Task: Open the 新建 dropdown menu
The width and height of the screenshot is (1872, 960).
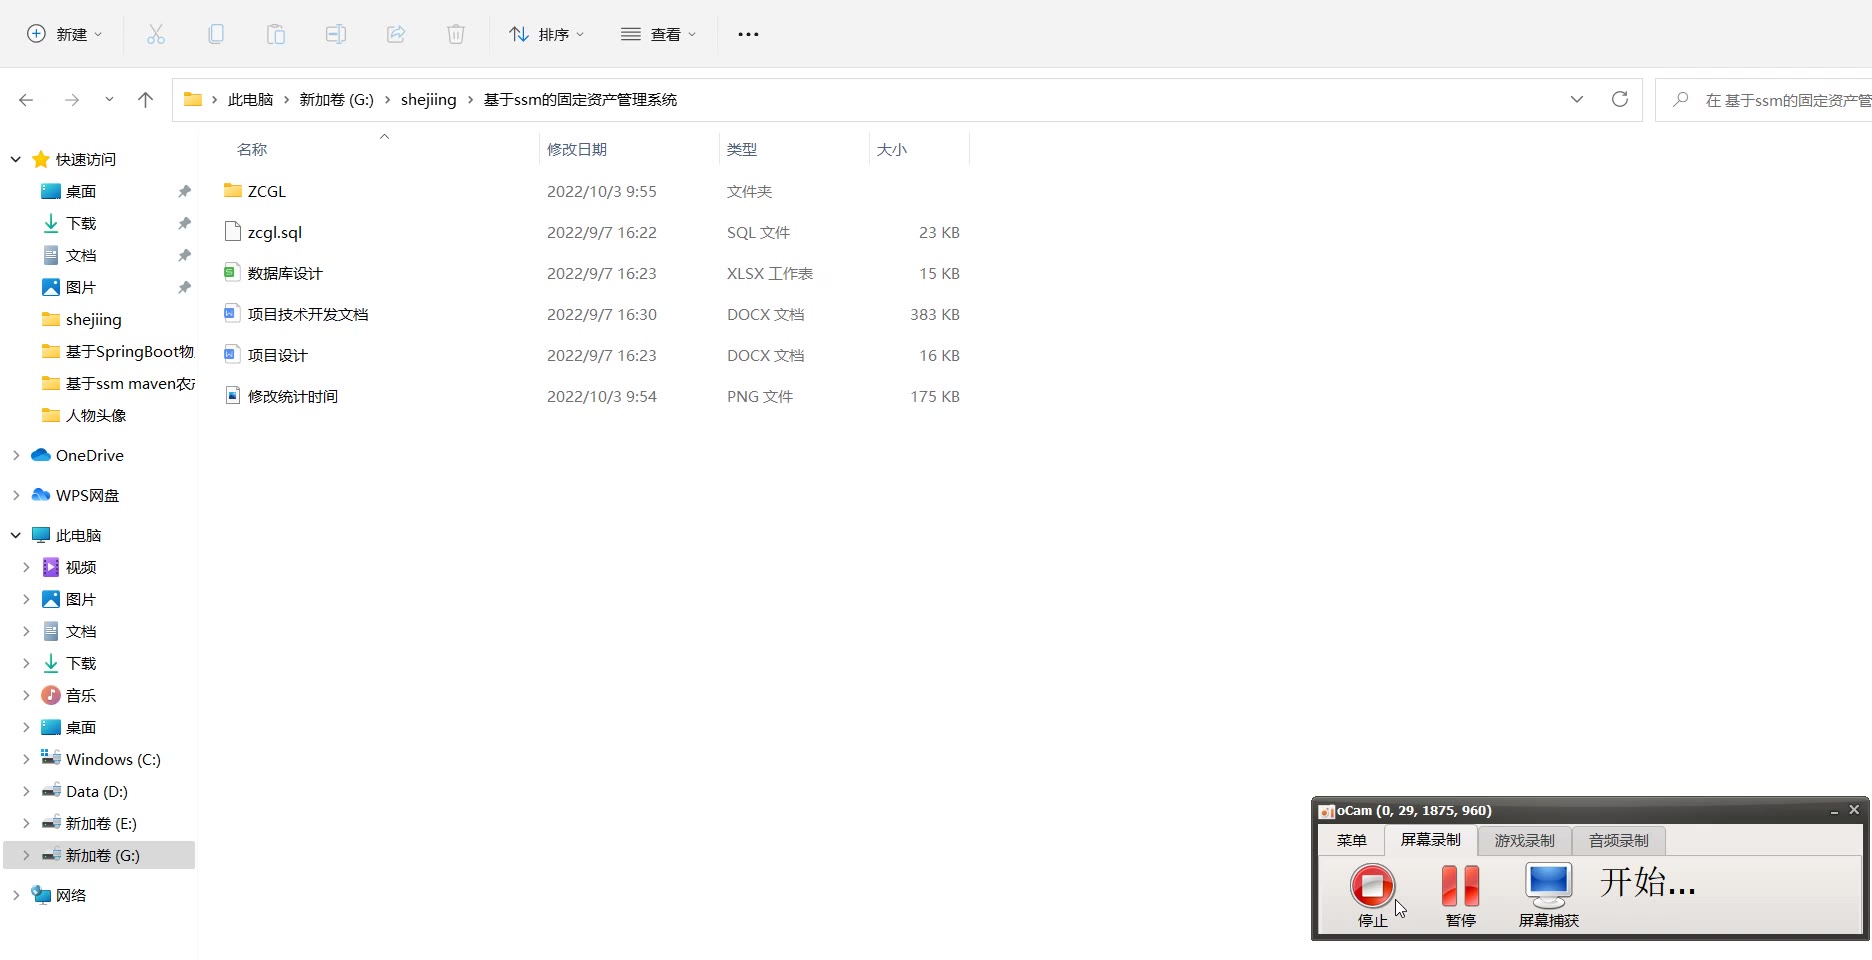Action: (65, 34)
